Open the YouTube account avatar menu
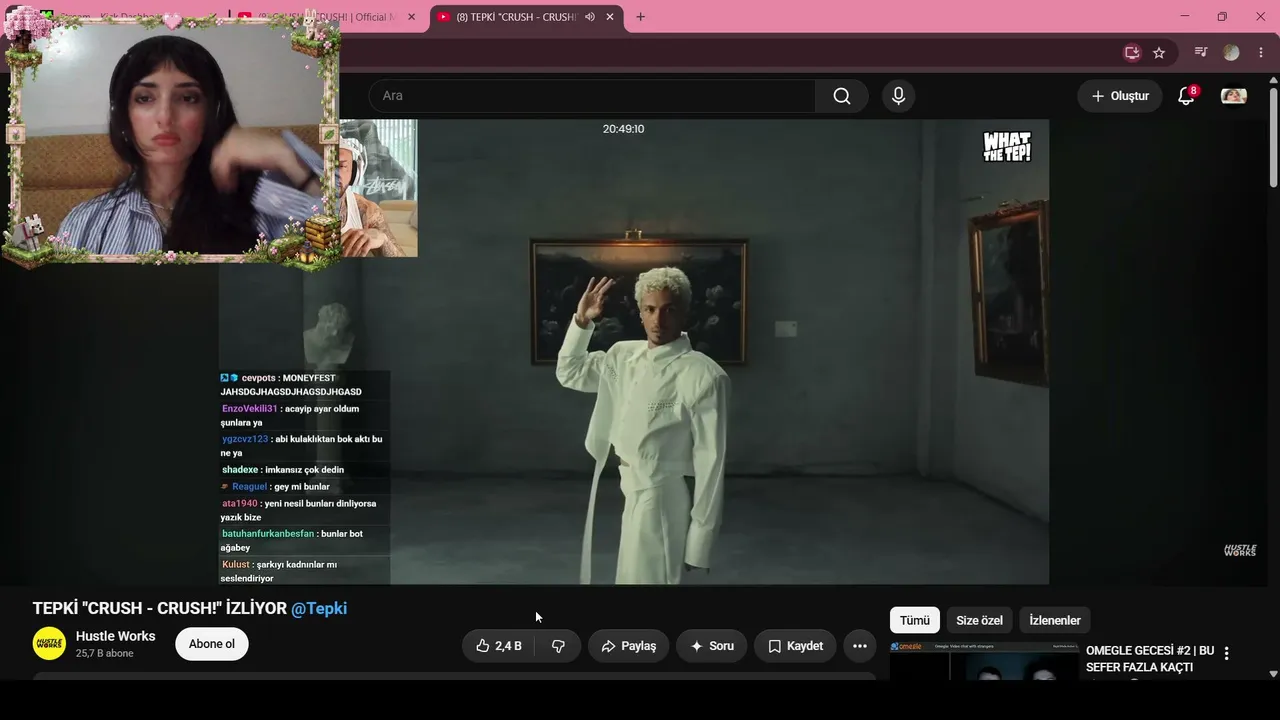Viewport: 1280px width, 720px height. [x=1234, y=96]
